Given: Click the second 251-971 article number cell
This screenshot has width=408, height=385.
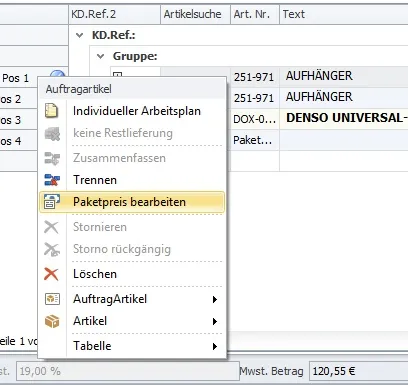Looking at the screenshot, I should [x=255, y=98].
